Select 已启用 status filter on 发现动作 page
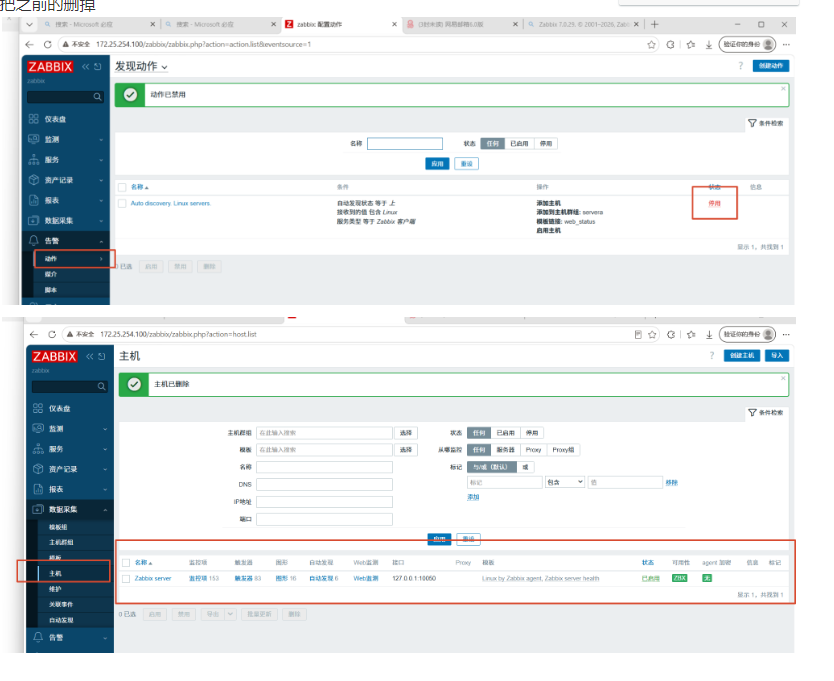The width and height of the screenshot is (834, 681). 519,144
